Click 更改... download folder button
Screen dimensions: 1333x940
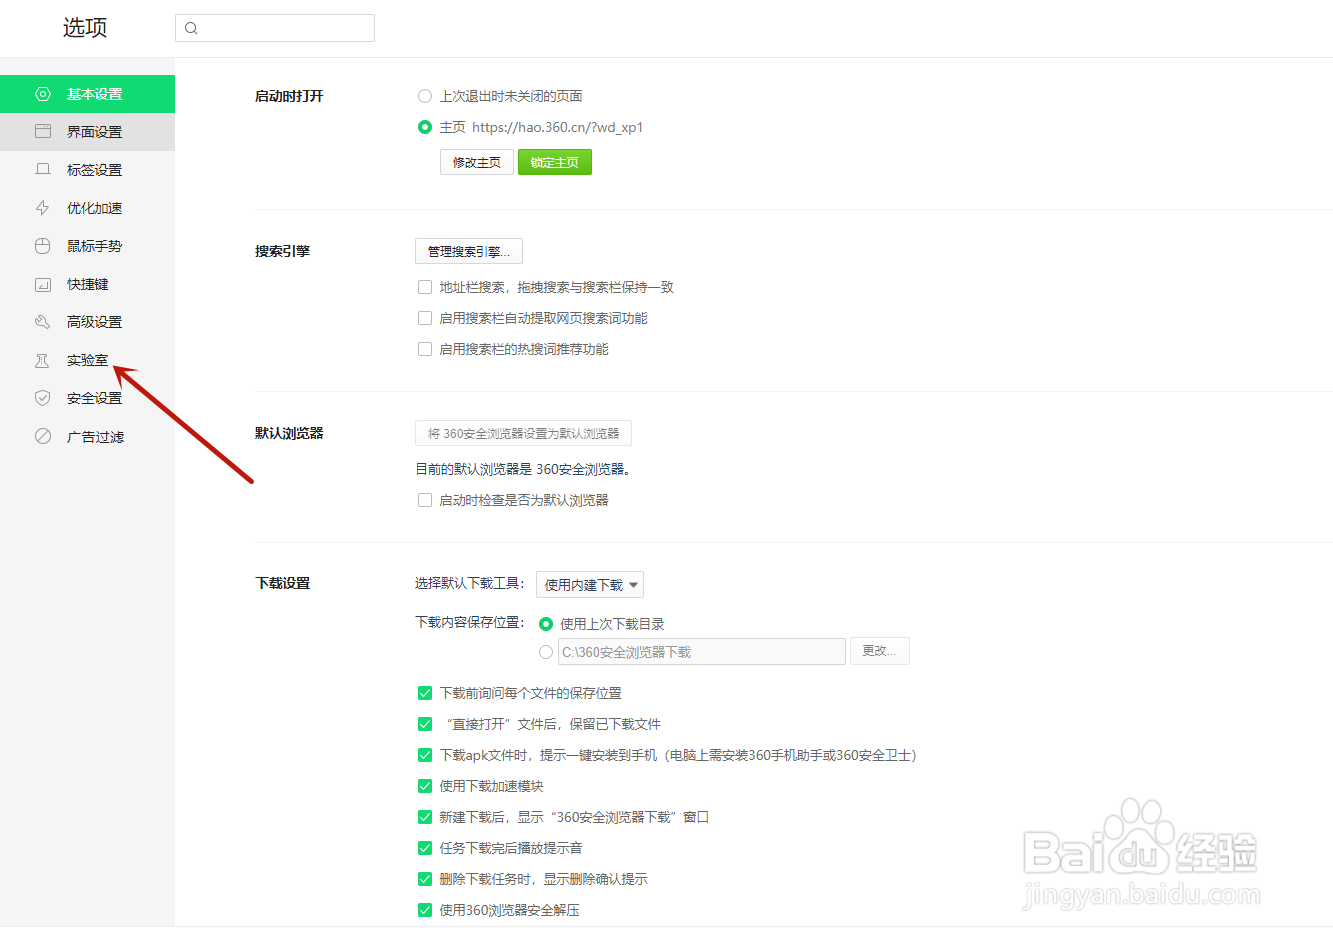[x=880, y=651]
